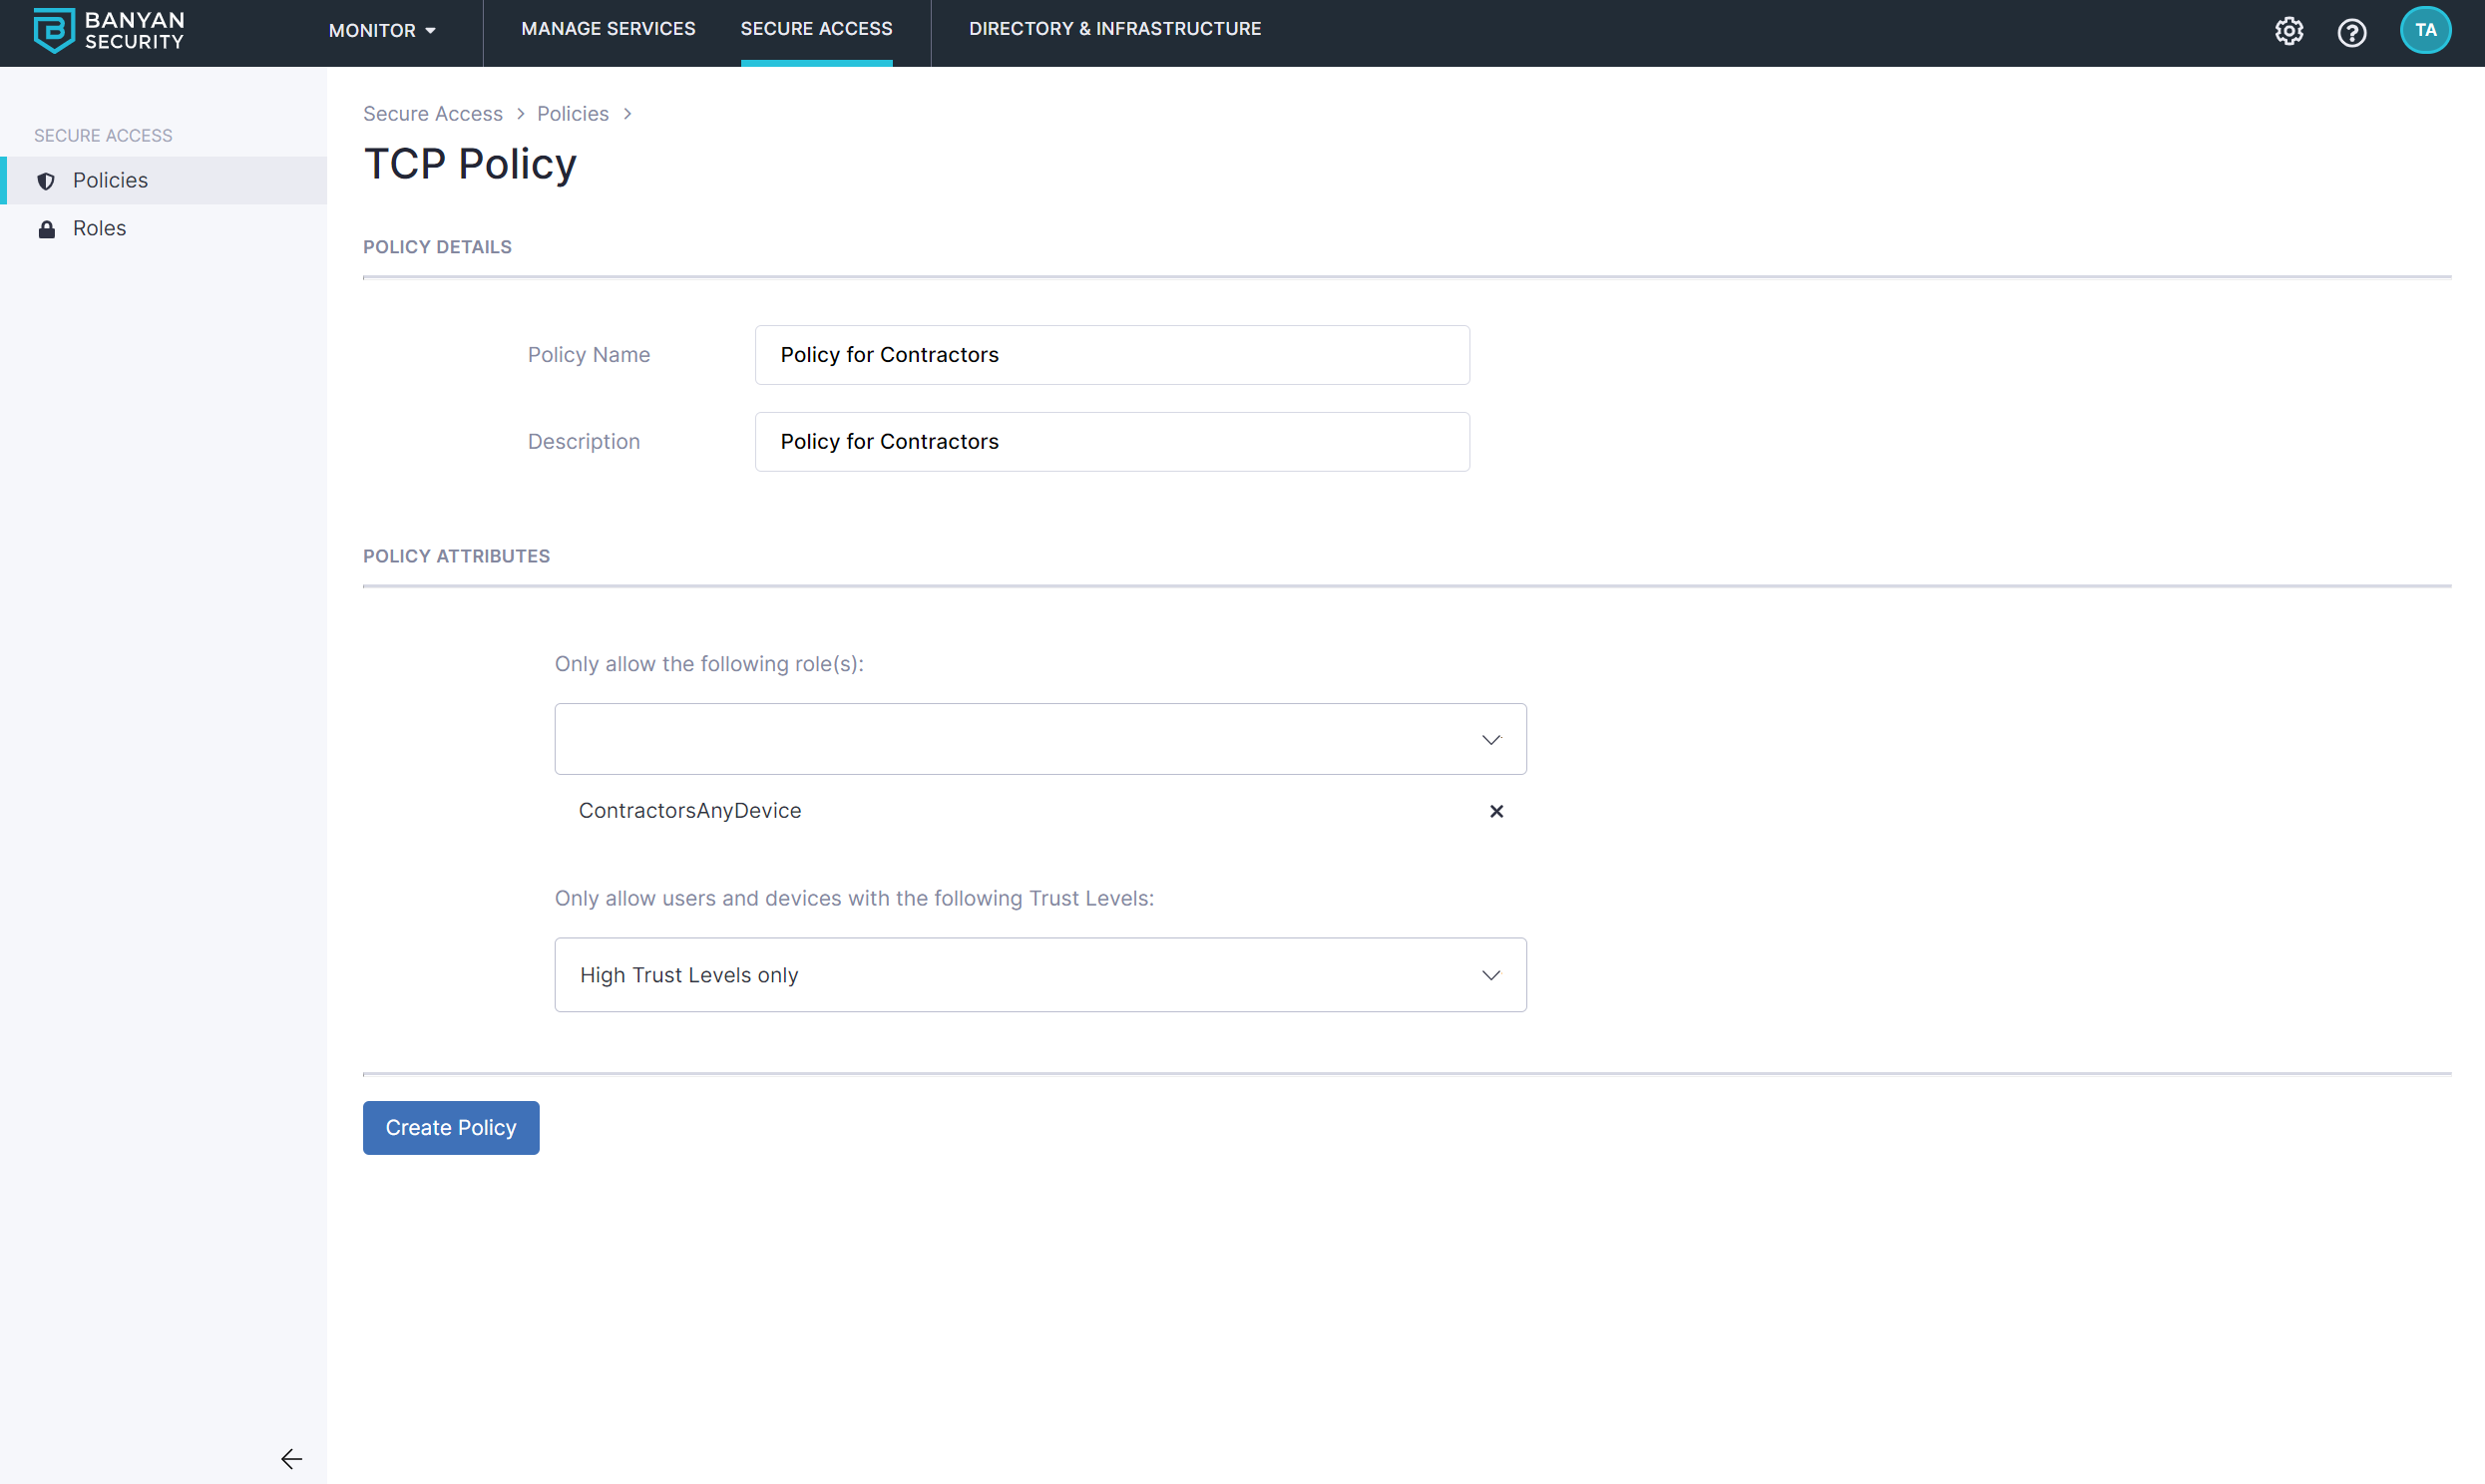Image resolution: width=2485 pixels, height=1484 pixels.
Task: Click into the Description field
Action: (1112, 442)
